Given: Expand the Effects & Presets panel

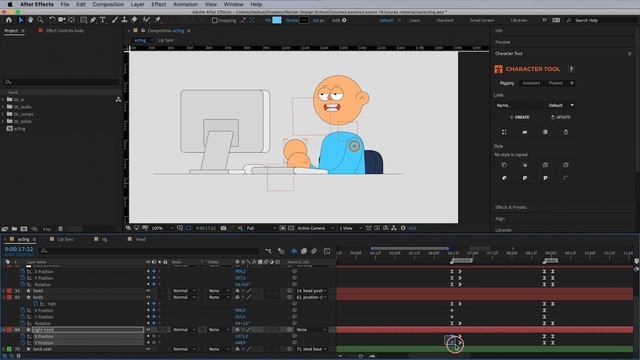Looking at the screenshot, I should coord(511,207).
